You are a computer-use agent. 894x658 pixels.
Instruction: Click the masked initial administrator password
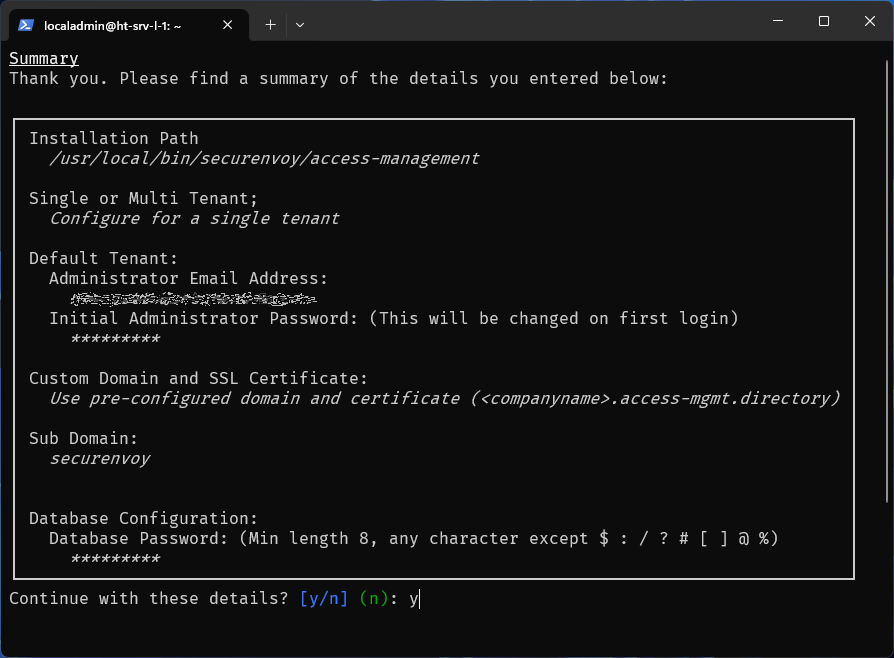click(x=115, y=339)
